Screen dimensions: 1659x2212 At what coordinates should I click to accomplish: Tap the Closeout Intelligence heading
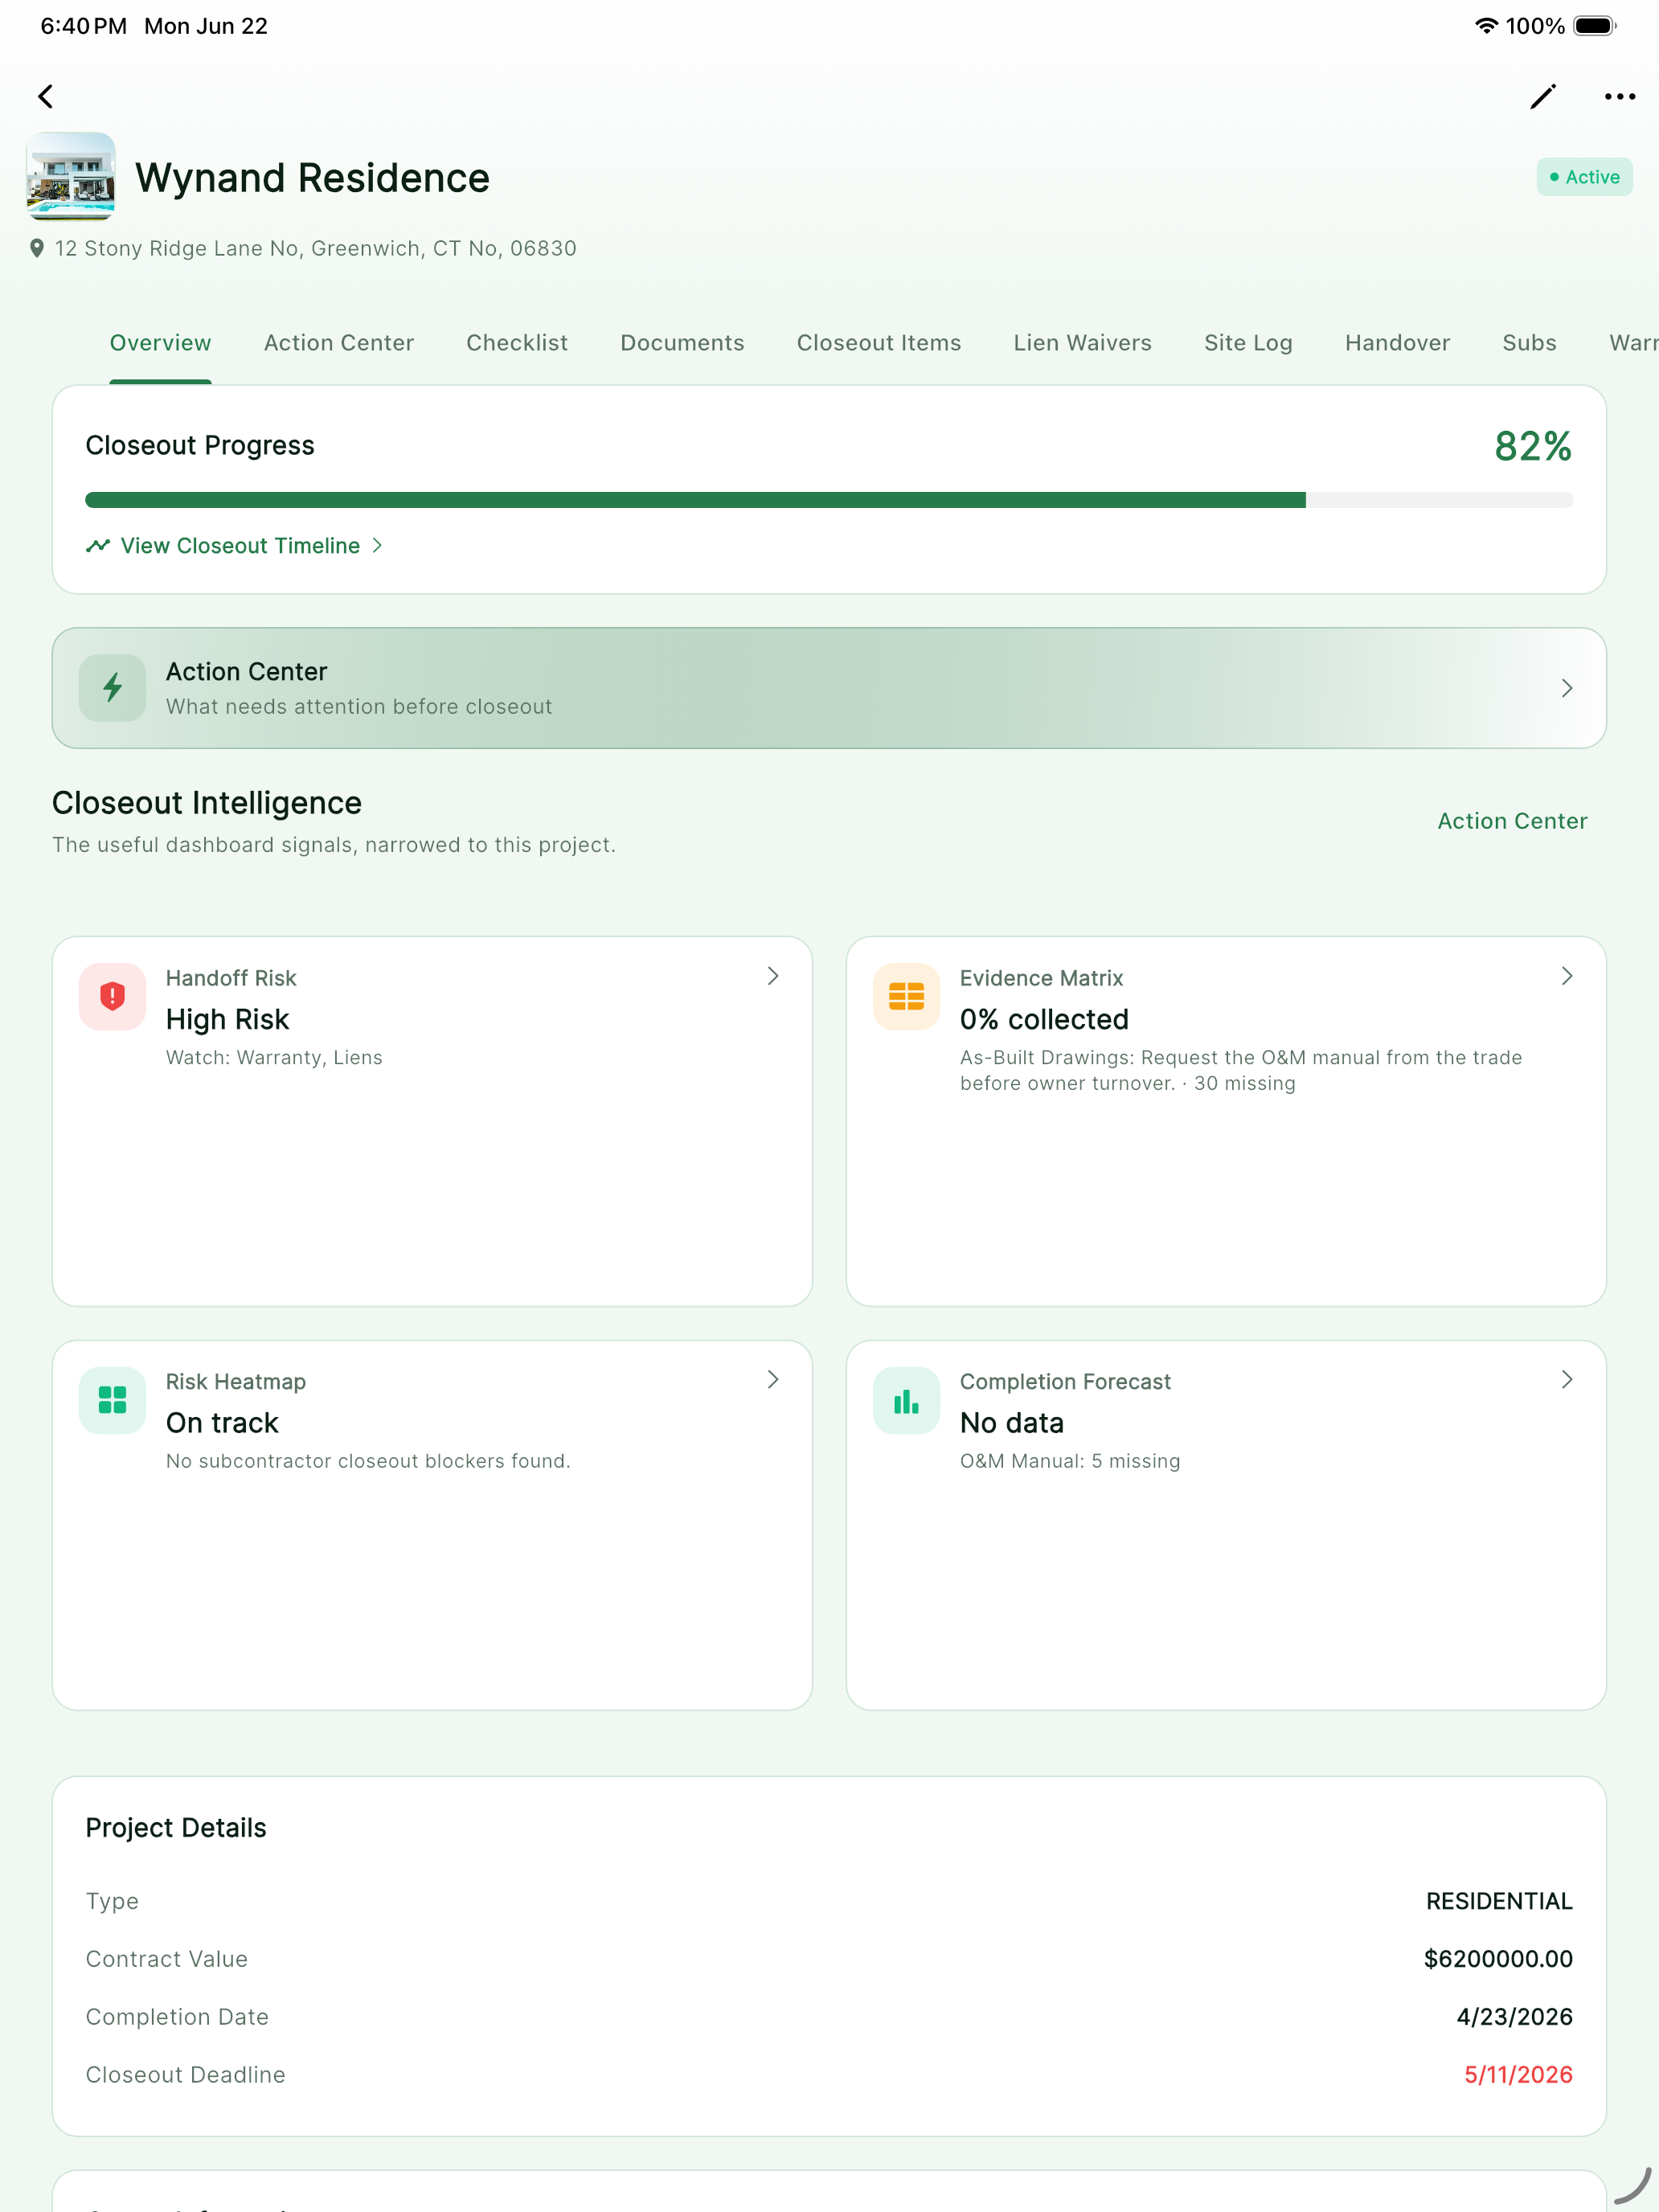click(207, 803)
